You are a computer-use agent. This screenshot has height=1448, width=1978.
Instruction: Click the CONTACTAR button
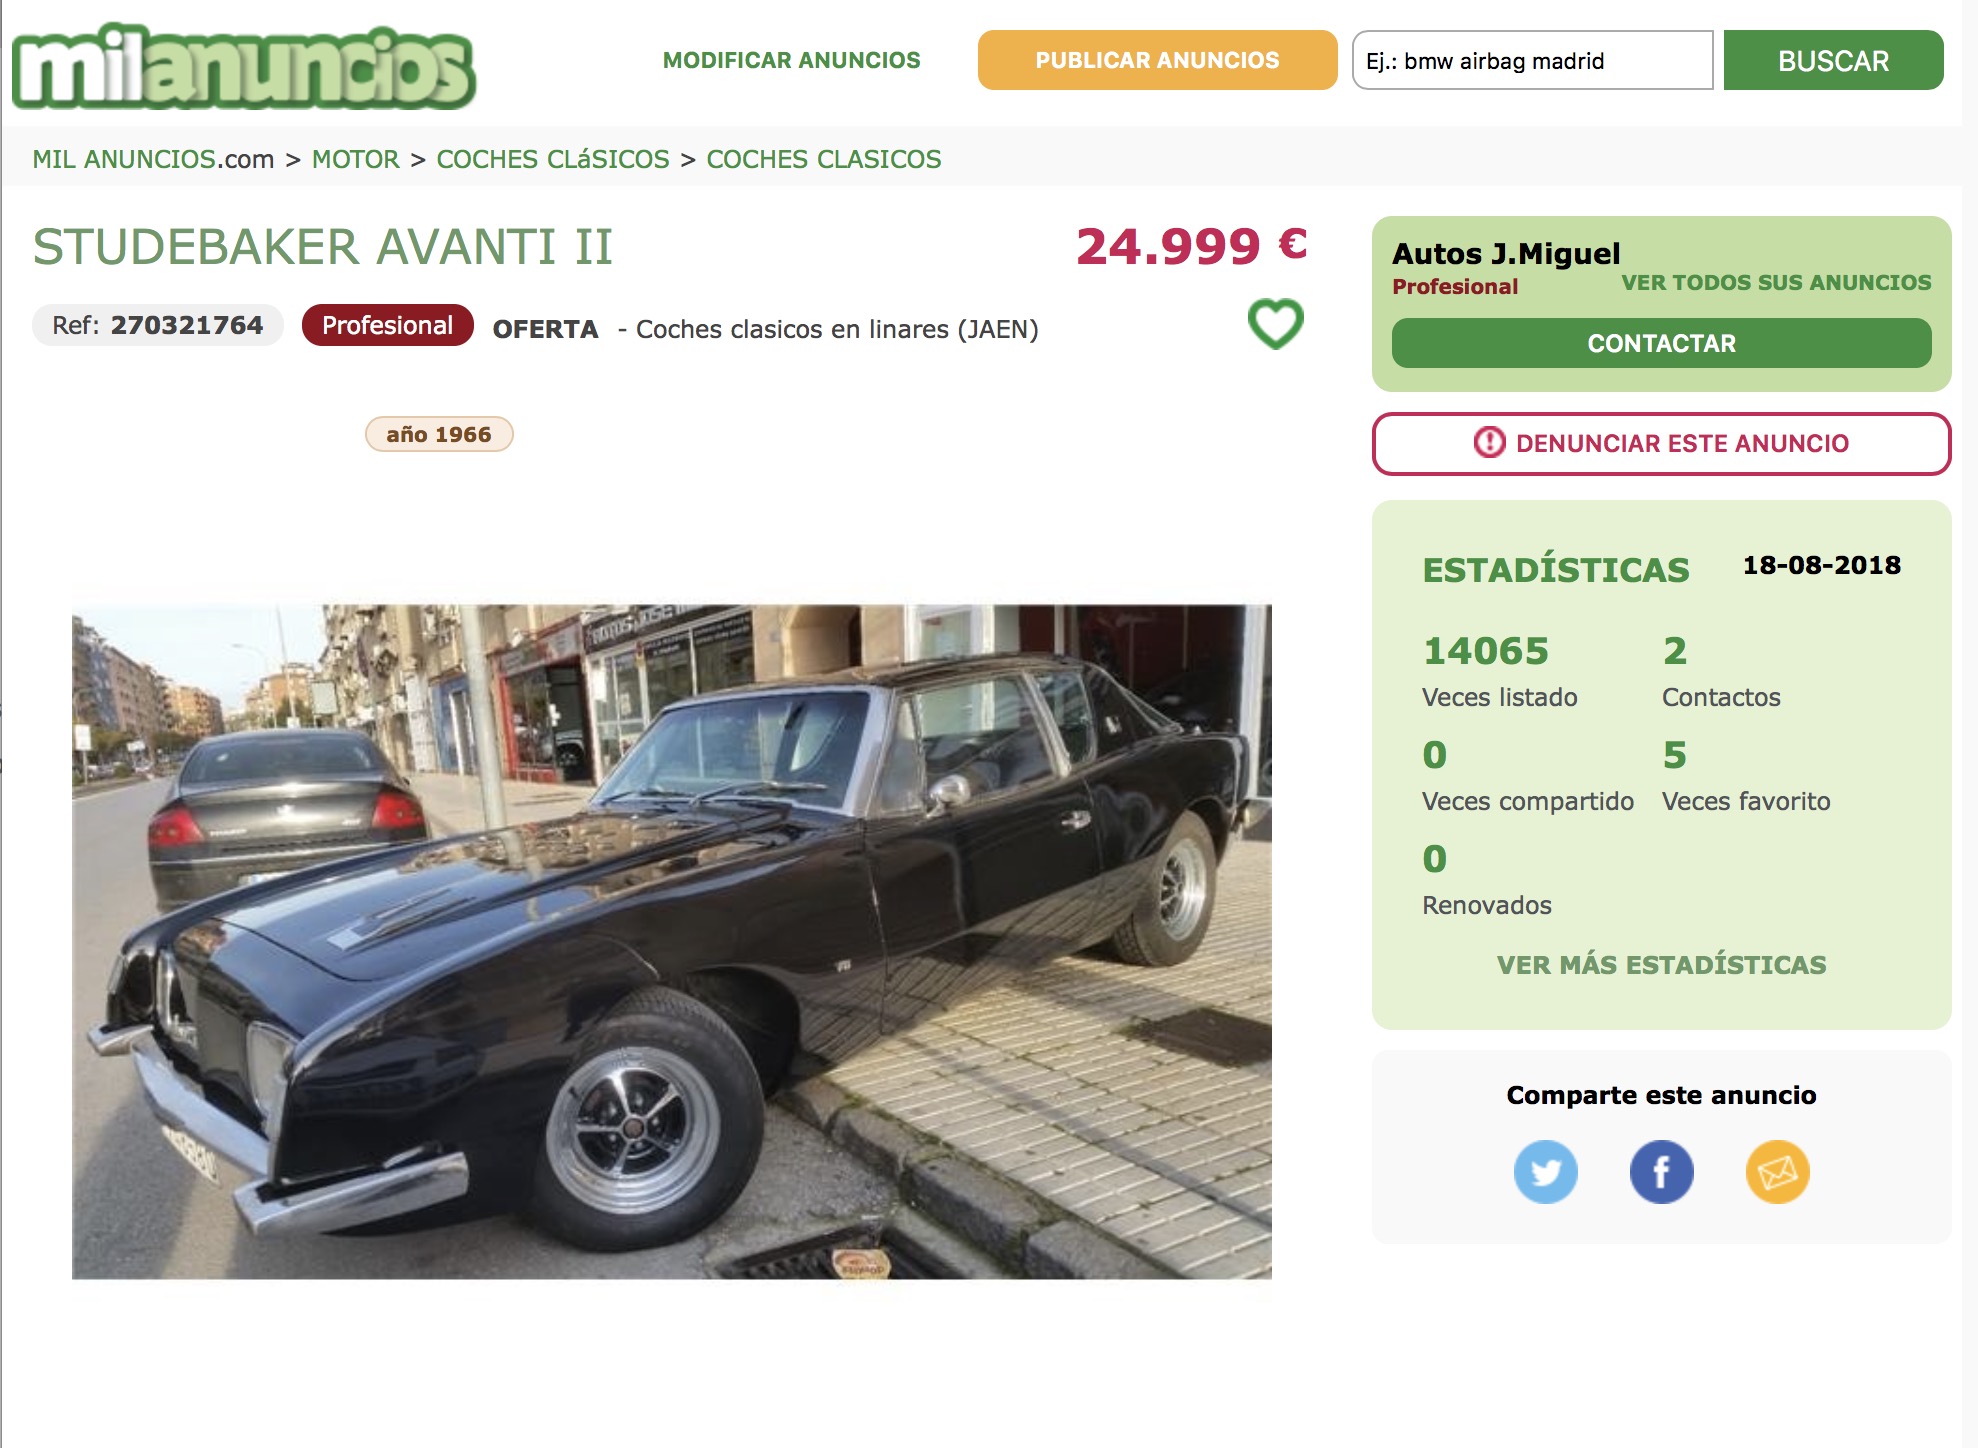point(1661,343)
